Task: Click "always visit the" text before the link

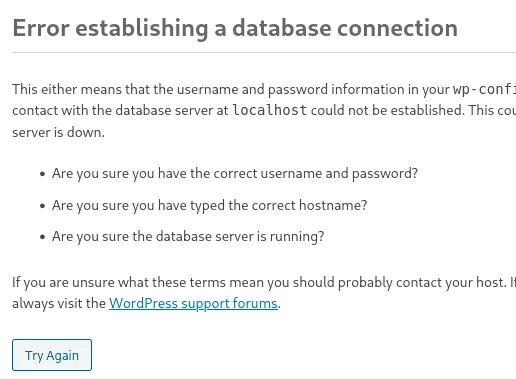Action: [59, 303]
